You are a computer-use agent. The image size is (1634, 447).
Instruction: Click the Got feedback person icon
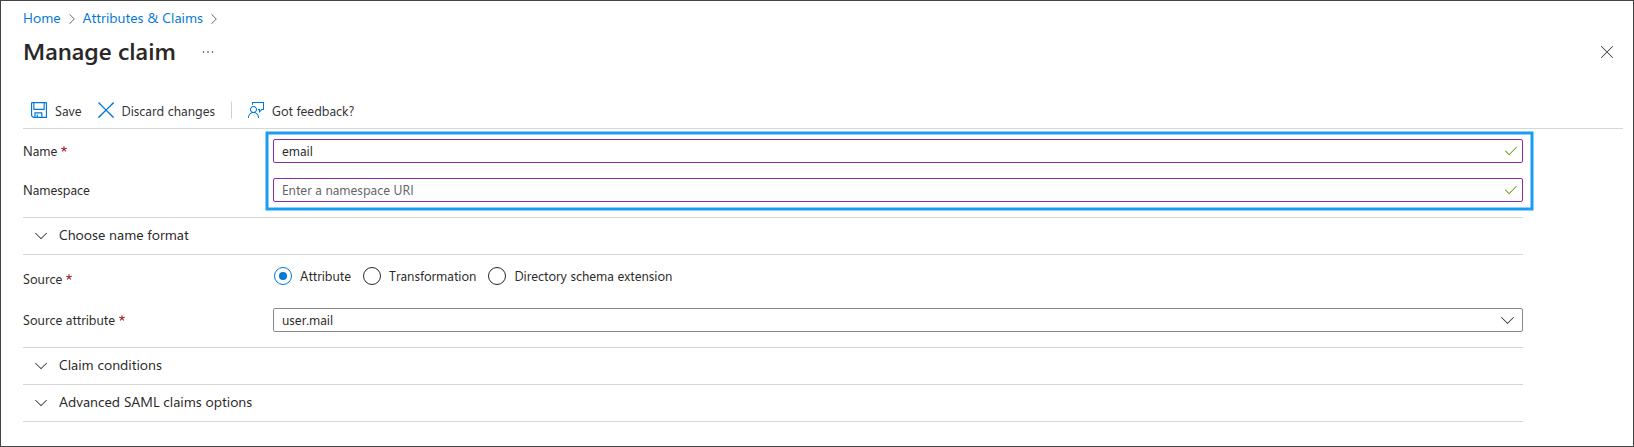point(256,110)
